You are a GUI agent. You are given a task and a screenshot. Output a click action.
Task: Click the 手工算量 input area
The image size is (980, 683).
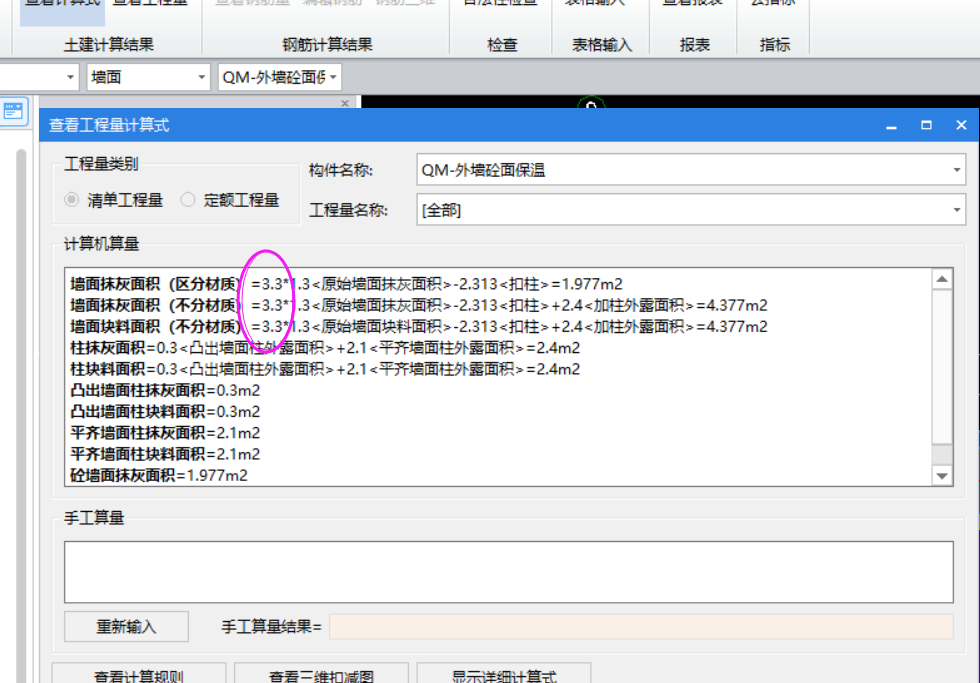click(x=509, y=572)
